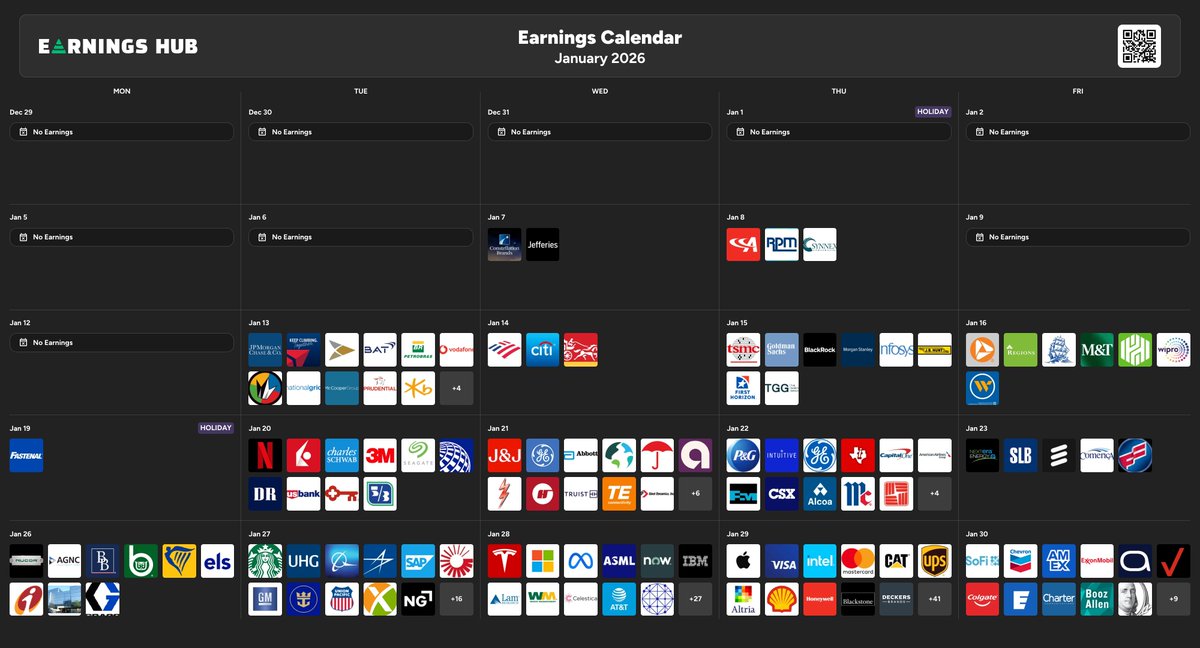Open Jefferies earnings on Jan 7
Image resolution: width=1200 pixels, height=648 pixels.
point(543,245)
